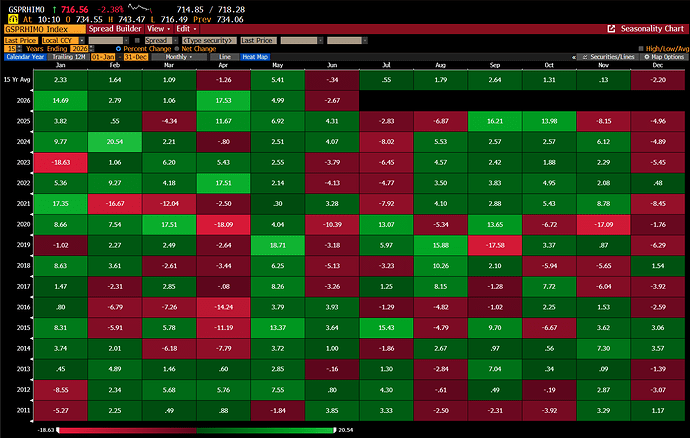This screenshot has width=690, height=438.
Task: Collapse panel using the double-chevron arrow
Action: coord(574,57)
